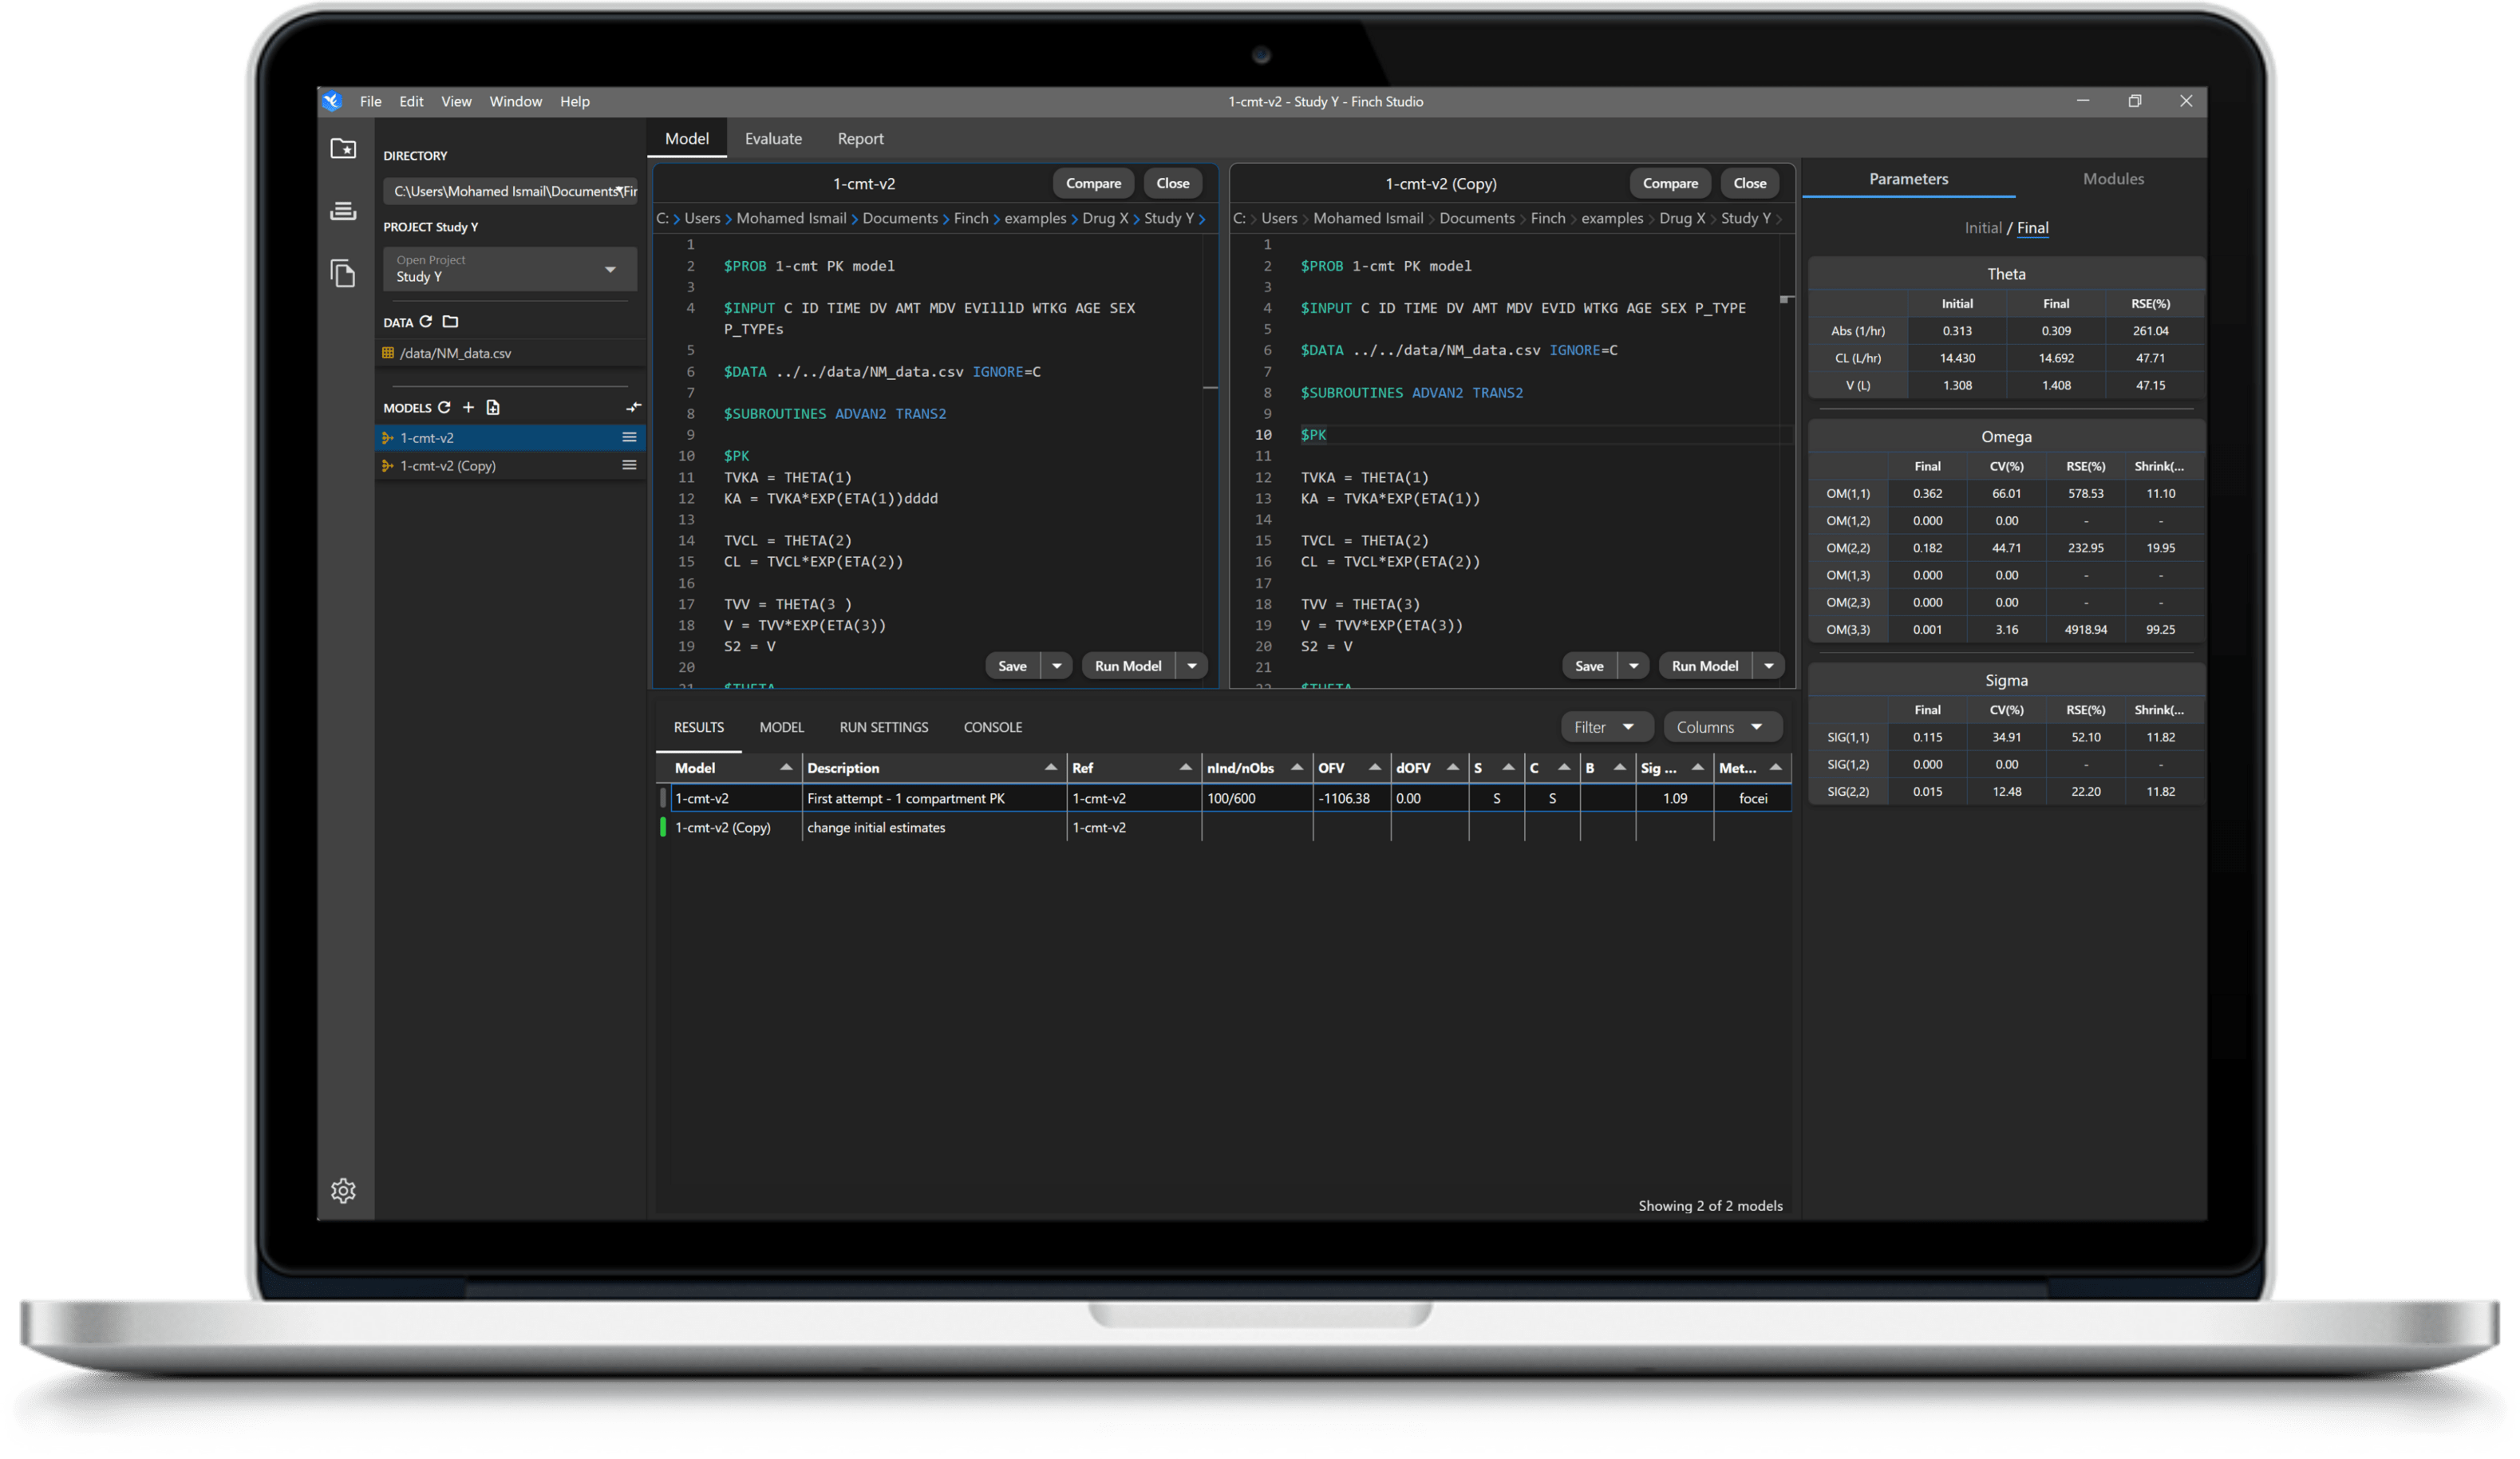Add a new model using the plus icon
This screenshot has height=1459, width=2520.
468,407
